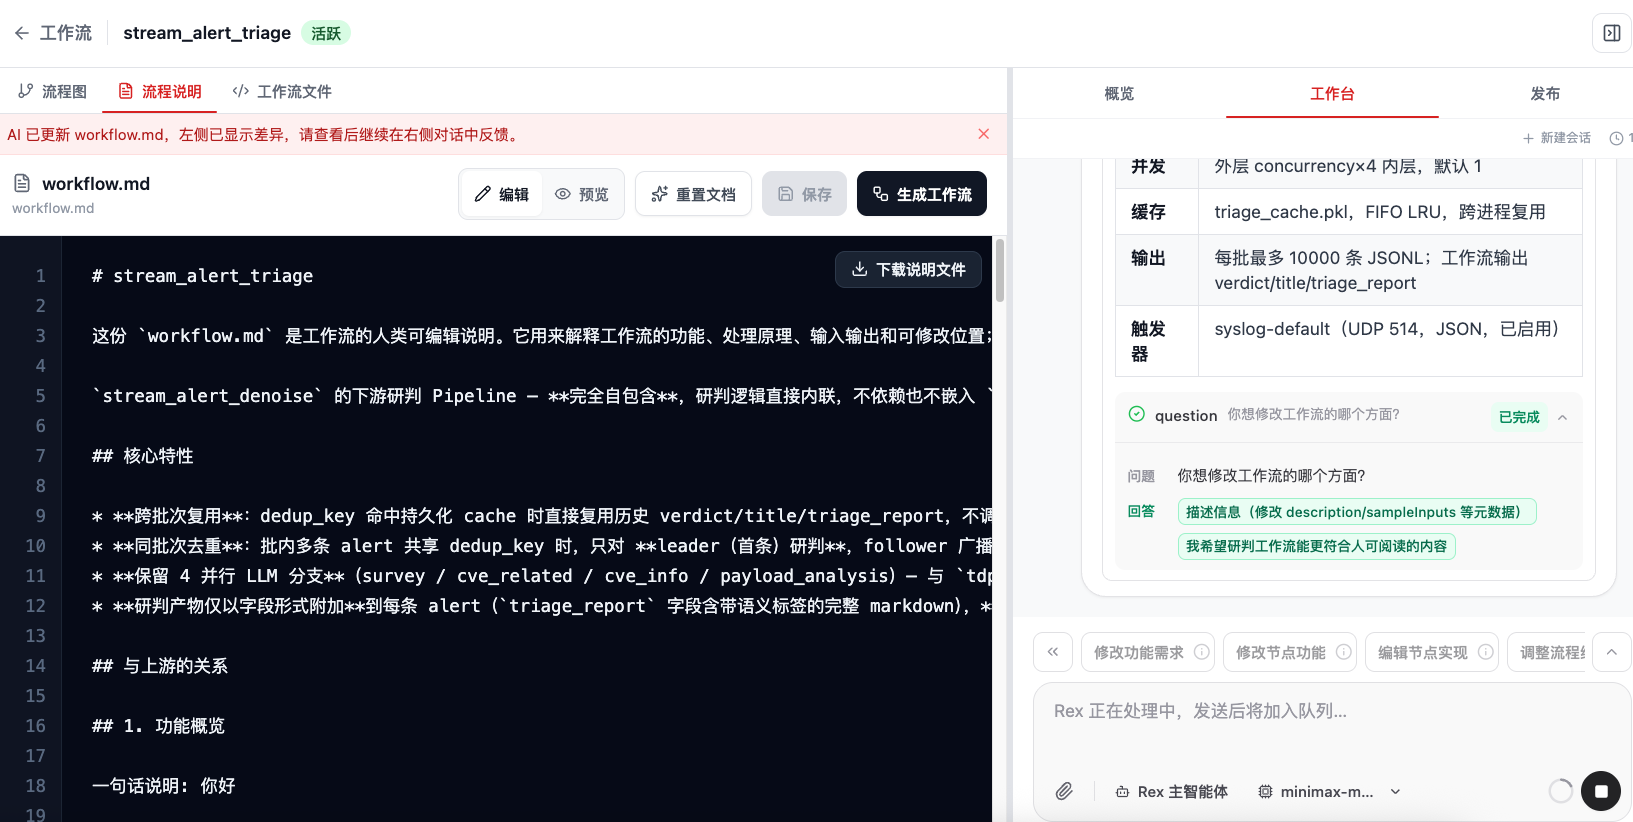This screenshot has height=822, width=1633.
Task: Expand suggestions with the up chevron
Action: [1611, 652]
